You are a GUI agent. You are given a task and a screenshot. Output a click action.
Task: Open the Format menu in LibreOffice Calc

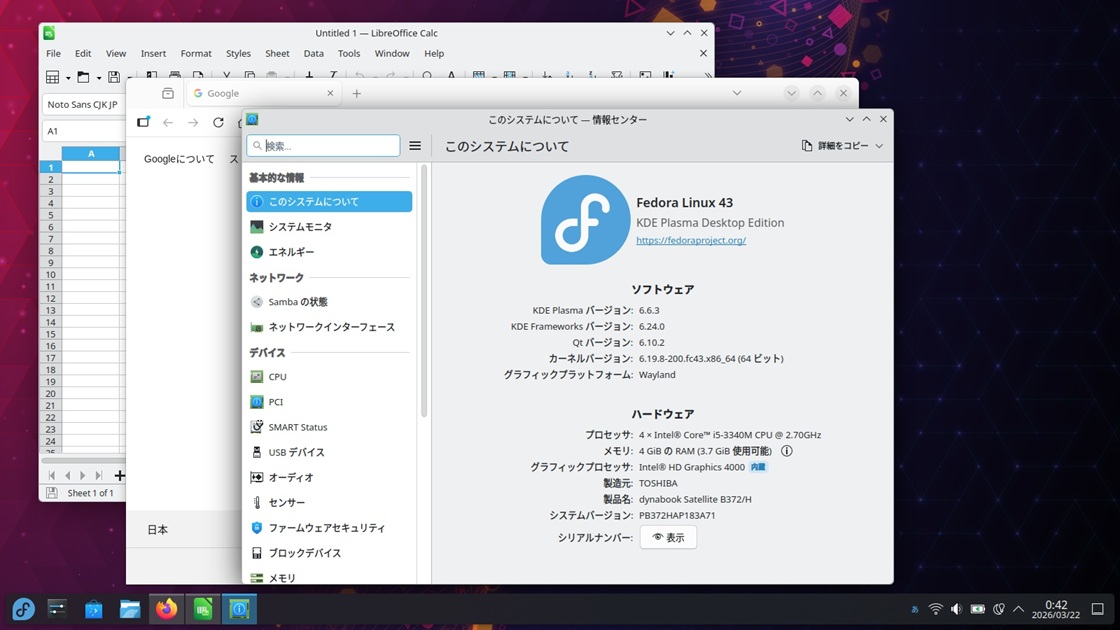(195, 54)
